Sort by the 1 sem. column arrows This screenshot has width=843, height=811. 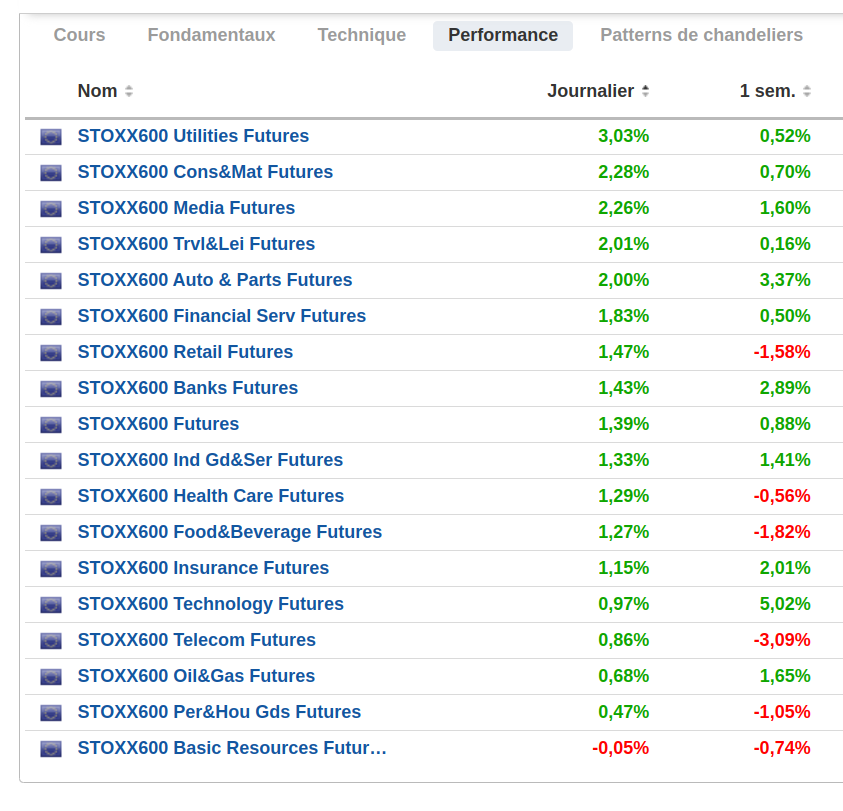[807, 91]
